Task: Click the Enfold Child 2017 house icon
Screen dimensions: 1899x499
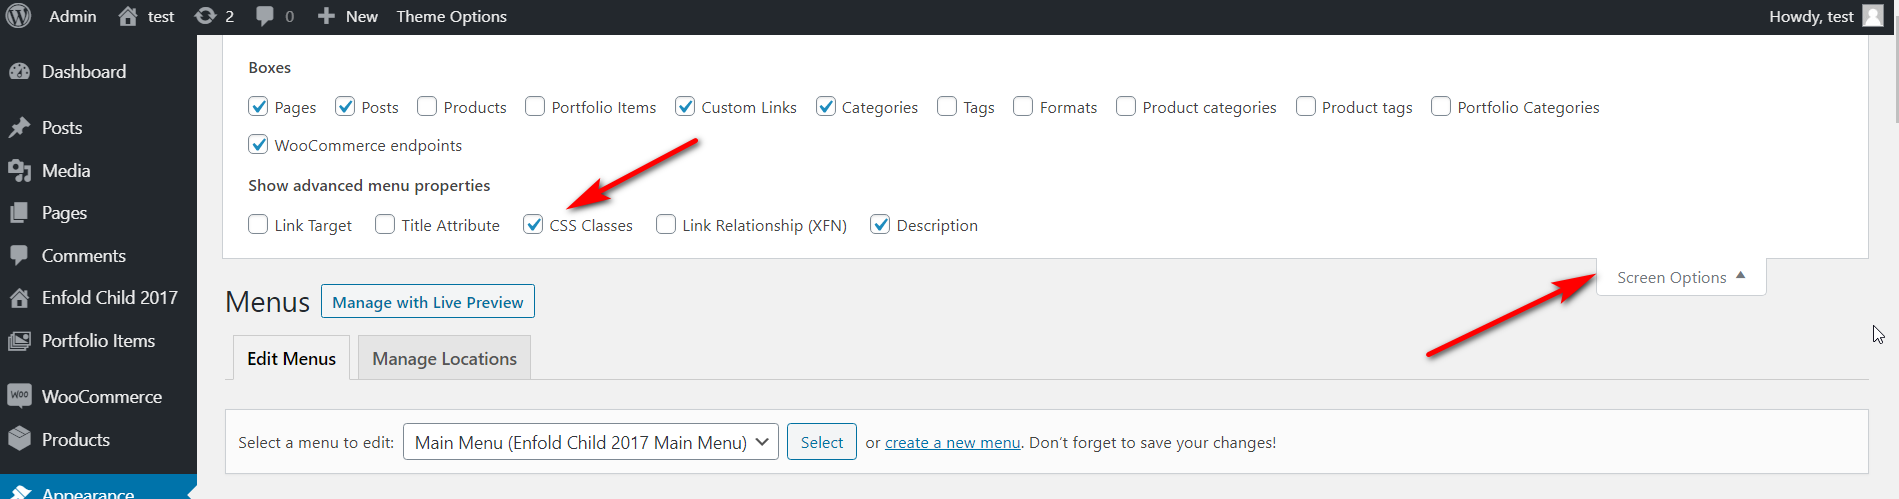Action: 19,298
